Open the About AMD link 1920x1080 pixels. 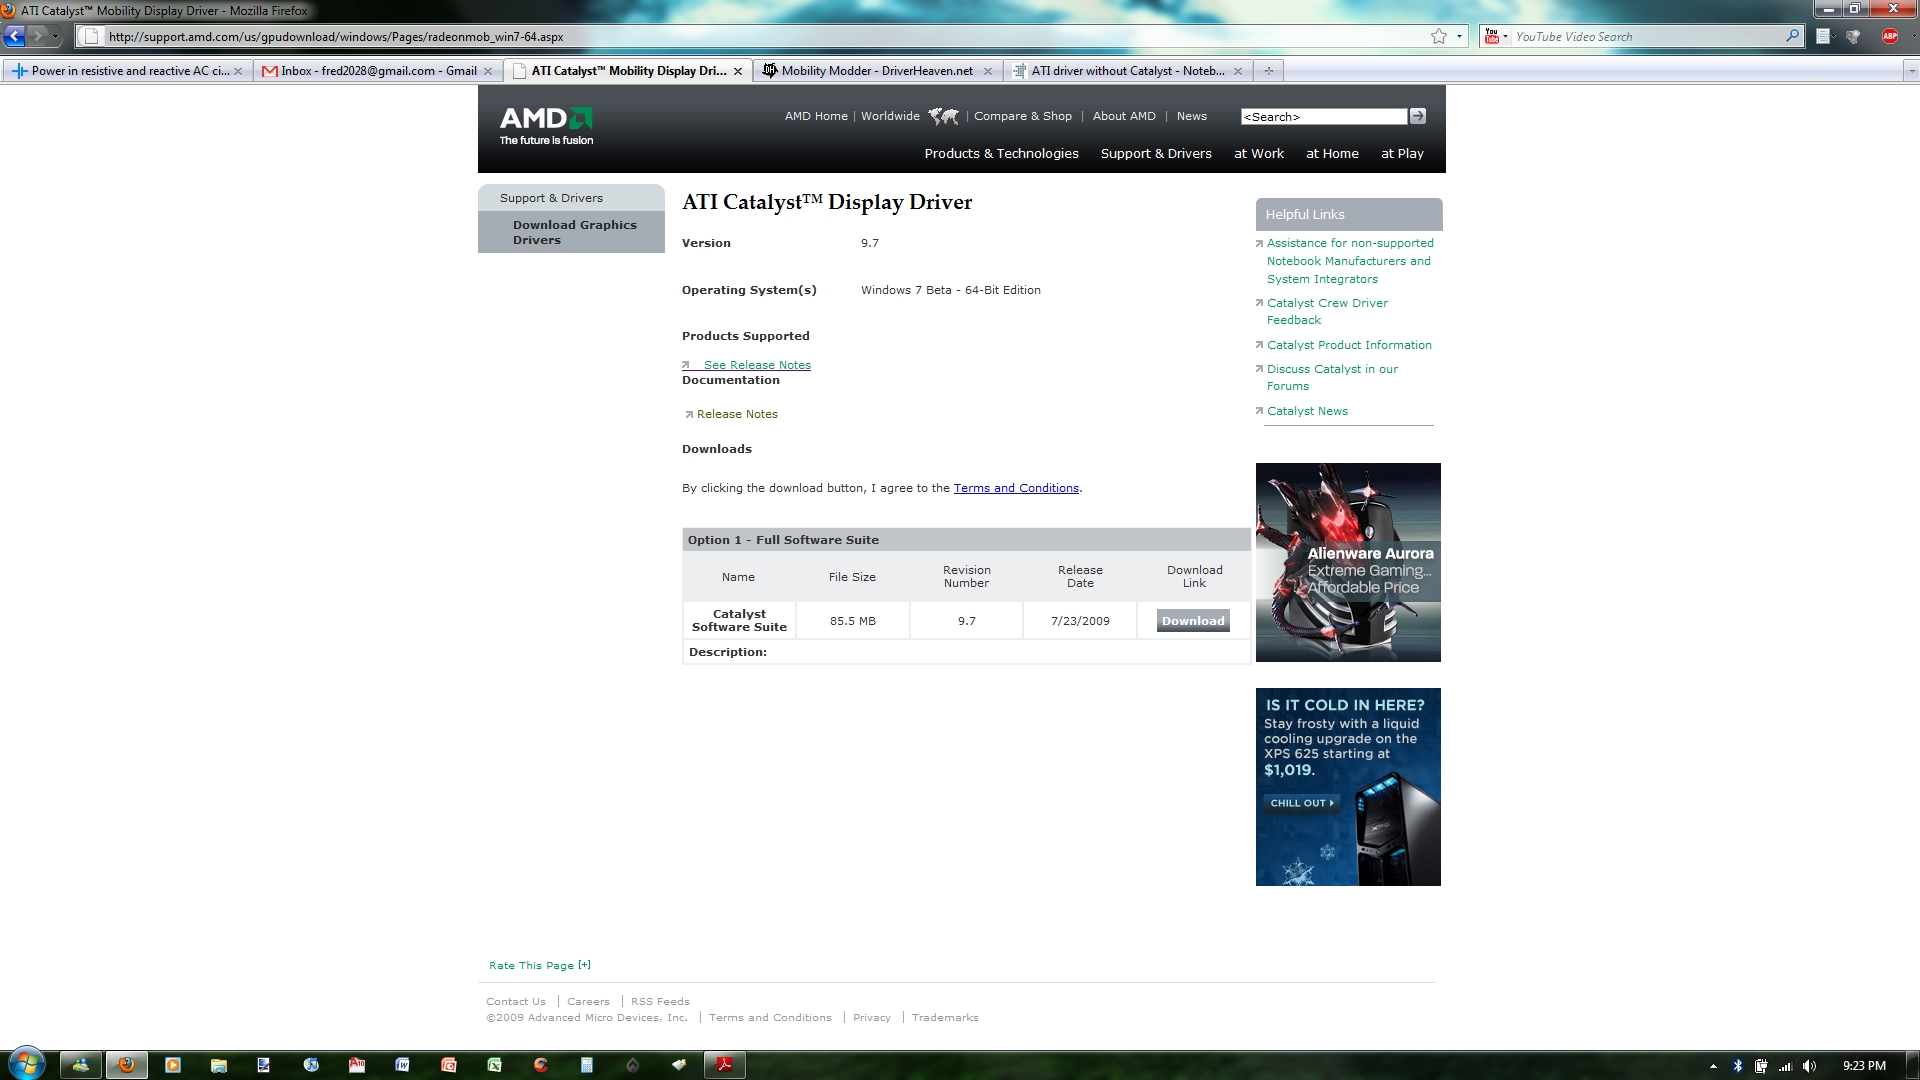[x=1124, y=116]
